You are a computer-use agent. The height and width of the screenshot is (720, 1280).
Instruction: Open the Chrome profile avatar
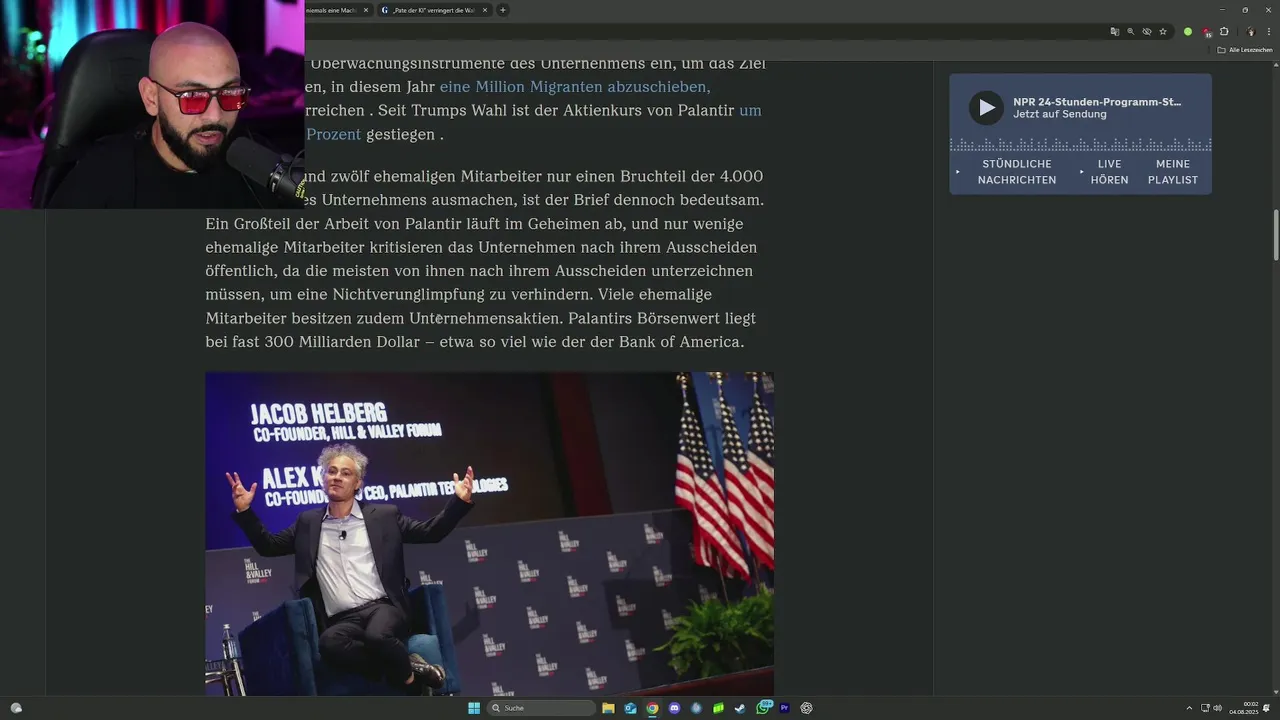(x=1251, y=32)
